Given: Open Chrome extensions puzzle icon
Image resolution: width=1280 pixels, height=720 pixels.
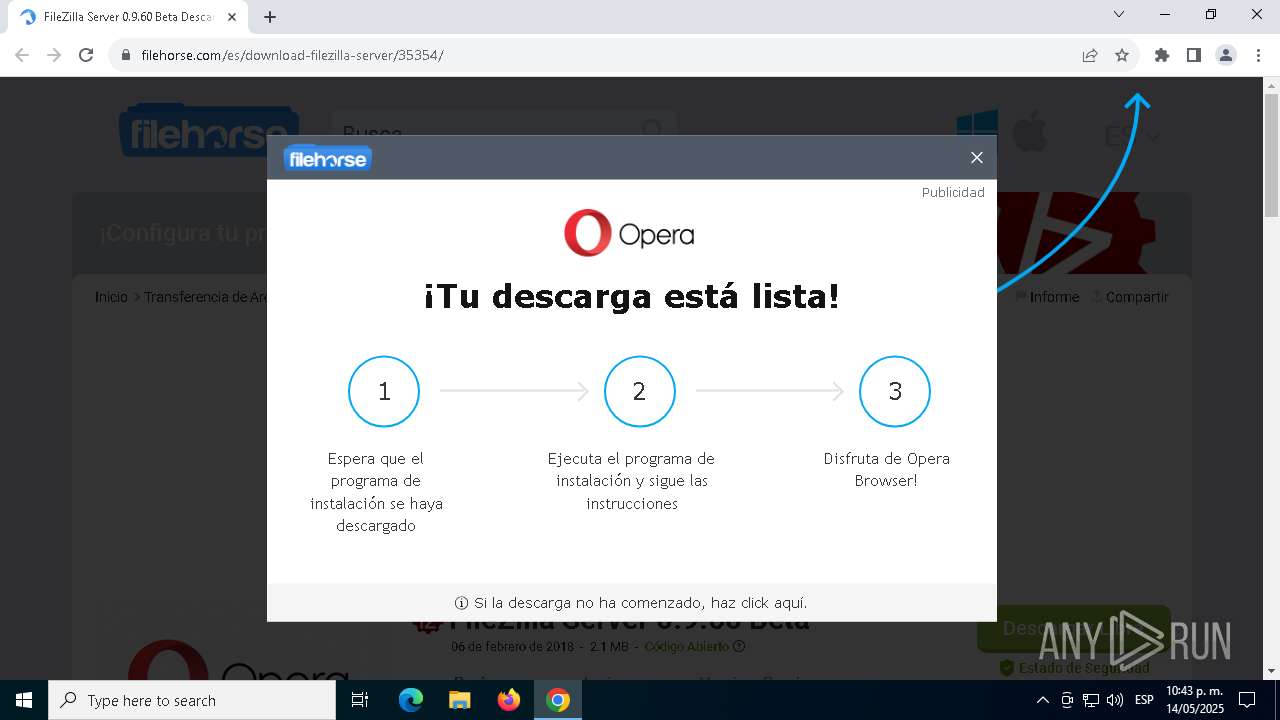Looking at the screenshot, I should coord(1162,55).
